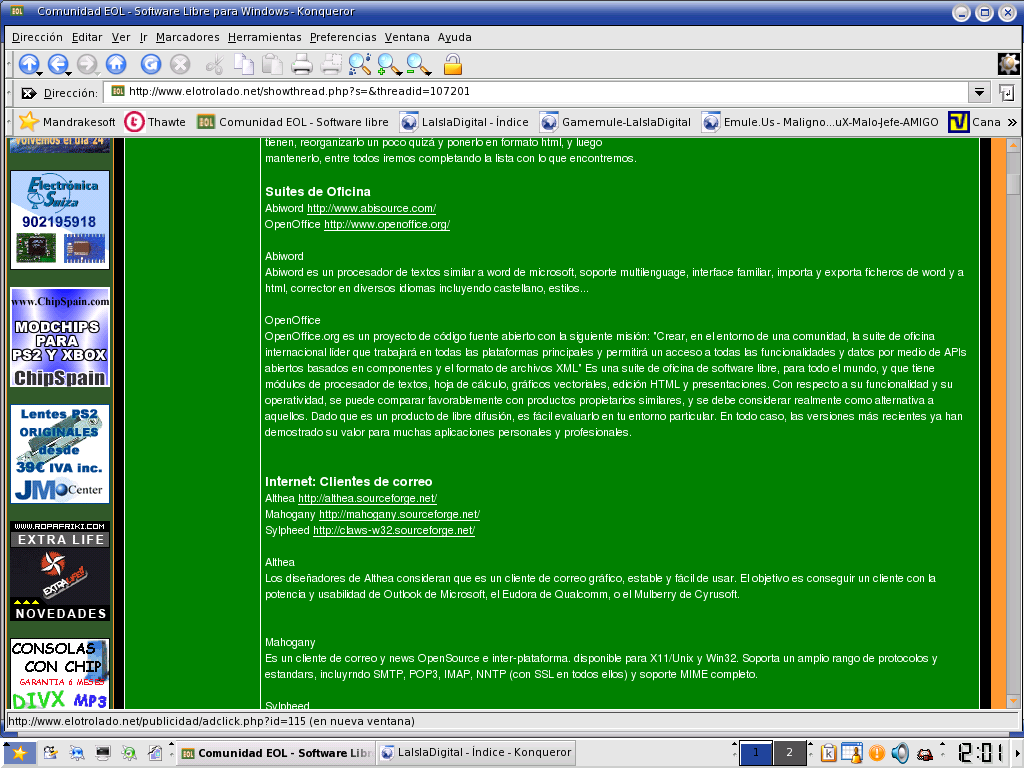
Task: Click the Forward arrow icon
Action: (x=86, y=63)
